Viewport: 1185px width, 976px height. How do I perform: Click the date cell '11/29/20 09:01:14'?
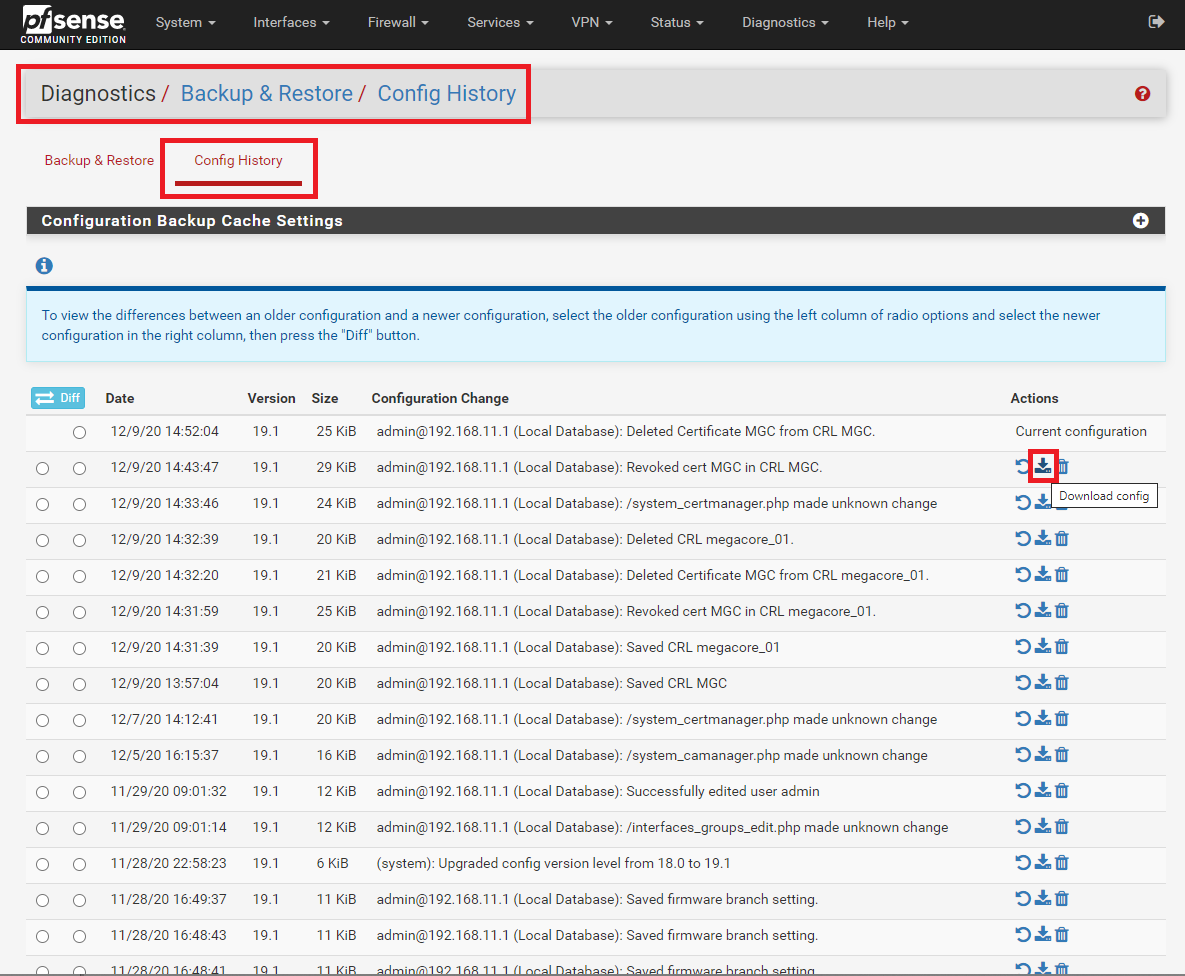[x=169, y=827]
